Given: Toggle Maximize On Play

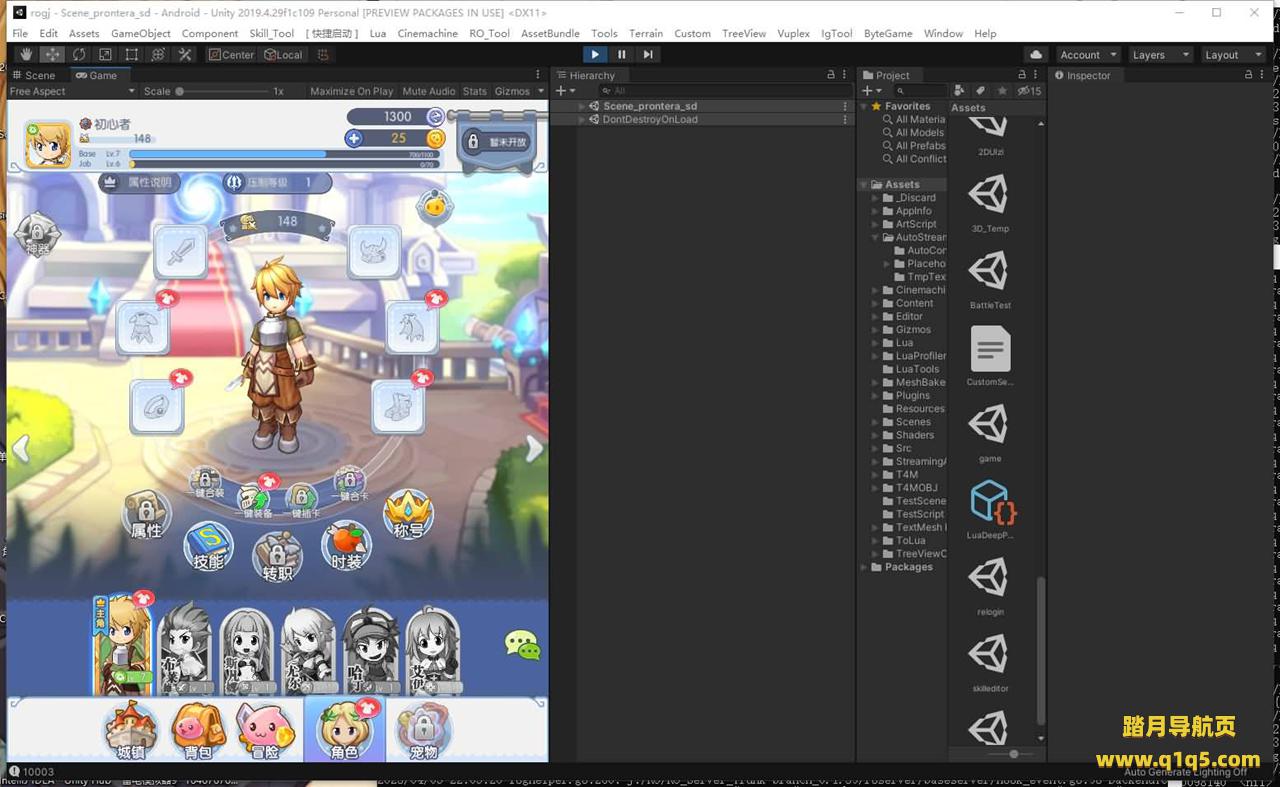Looking at the screenshot, I should 351,91.
